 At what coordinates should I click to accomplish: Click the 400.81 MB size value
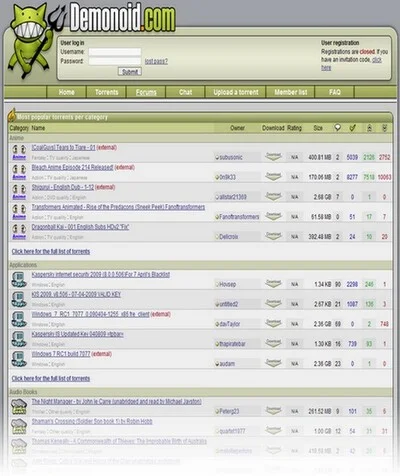point(320,157)
